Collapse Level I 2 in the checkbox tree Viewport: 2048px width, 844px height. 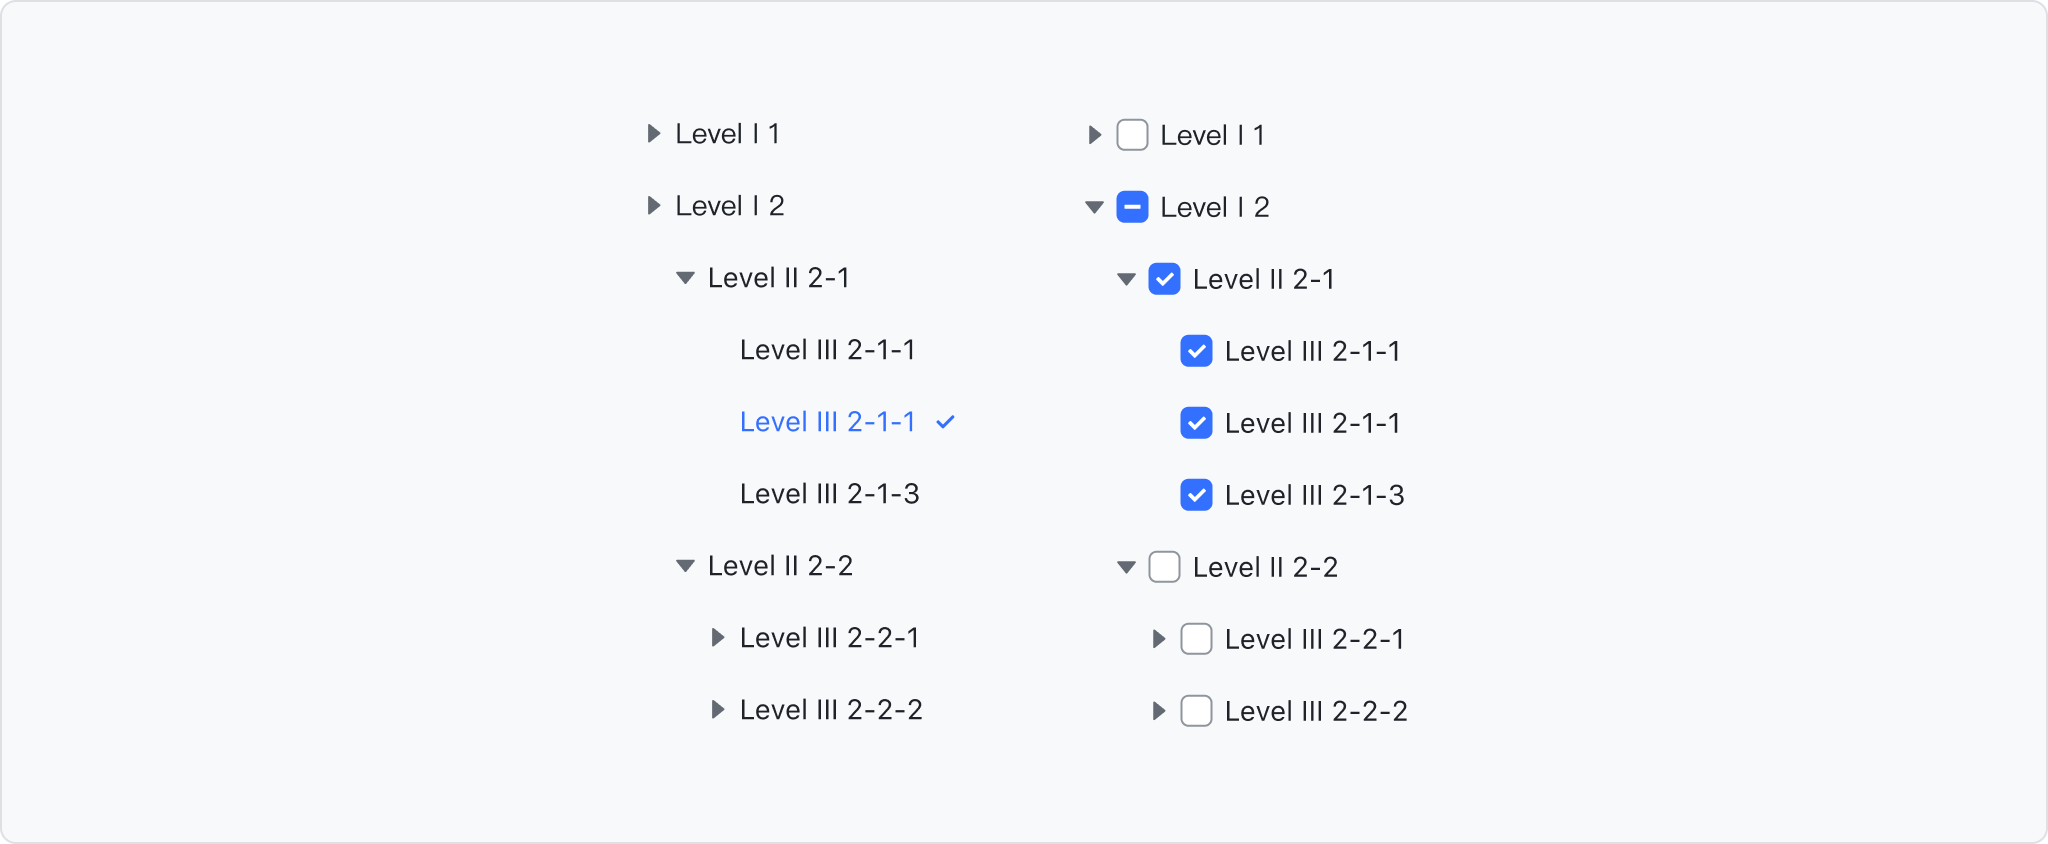pos(1094,207)
